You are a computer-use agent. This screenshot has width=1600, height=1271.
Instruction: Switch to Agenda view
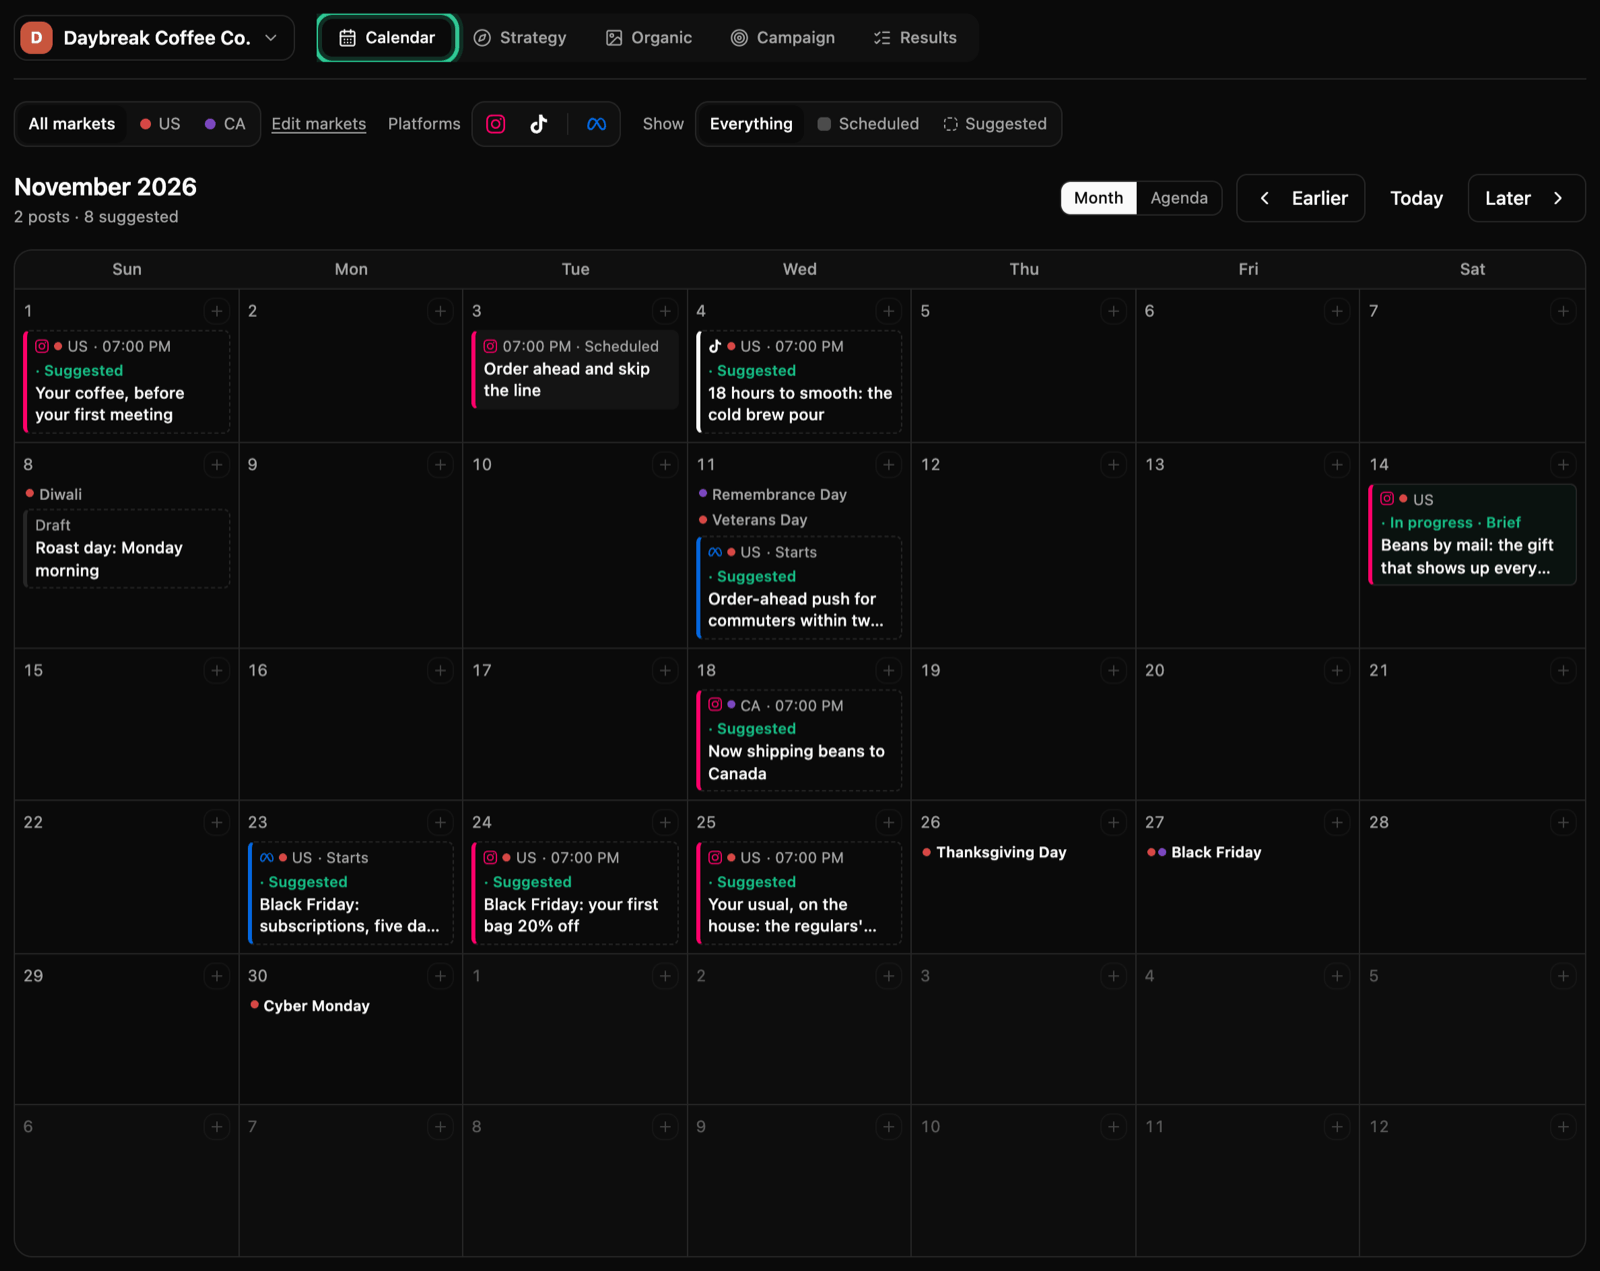coord(1179,198)
